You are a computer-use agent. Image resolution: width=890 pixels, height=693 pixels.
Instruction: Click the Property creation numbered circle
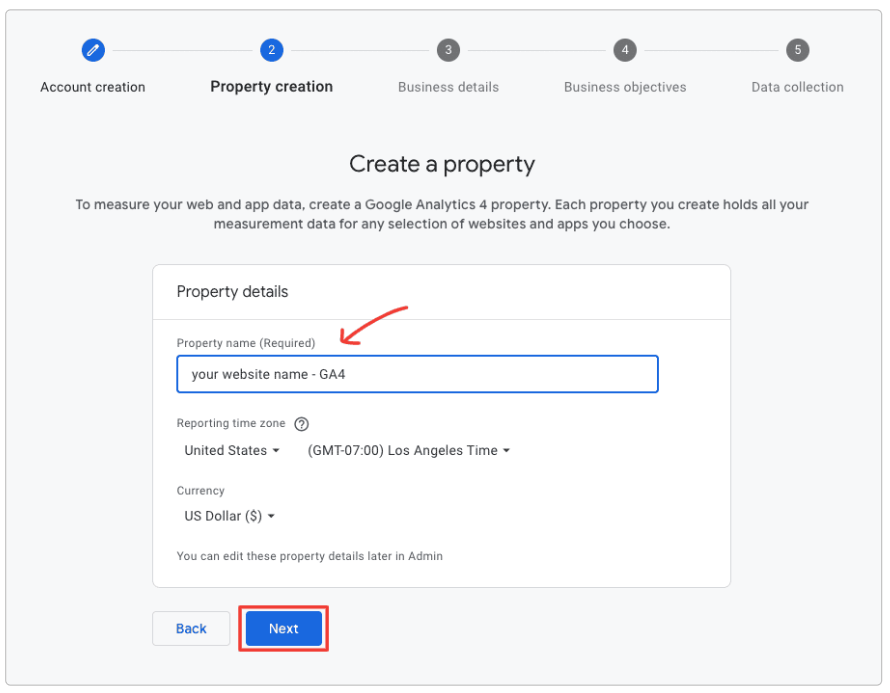(x=271, y=50)
